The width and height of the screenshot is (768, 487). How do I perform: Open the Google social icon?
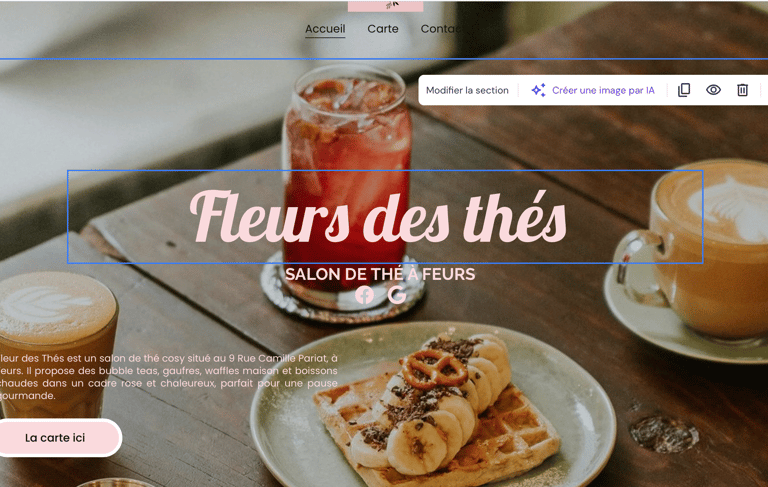(397, 295)
